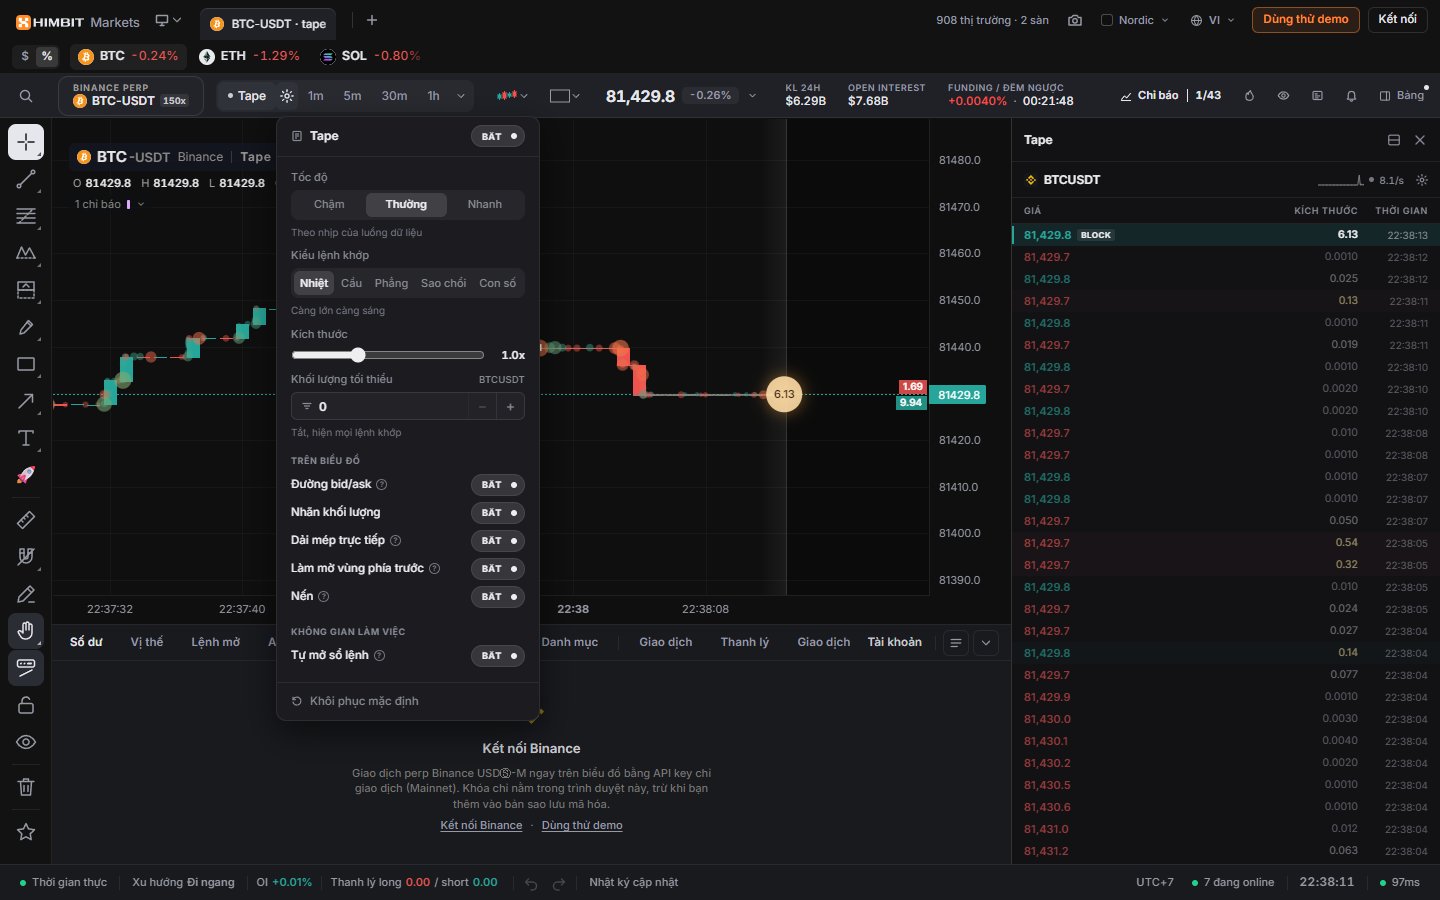Viewport: 1440px width, 900px height.
Task: Click the Kết nối button
Action: (x=1397, y=19)
